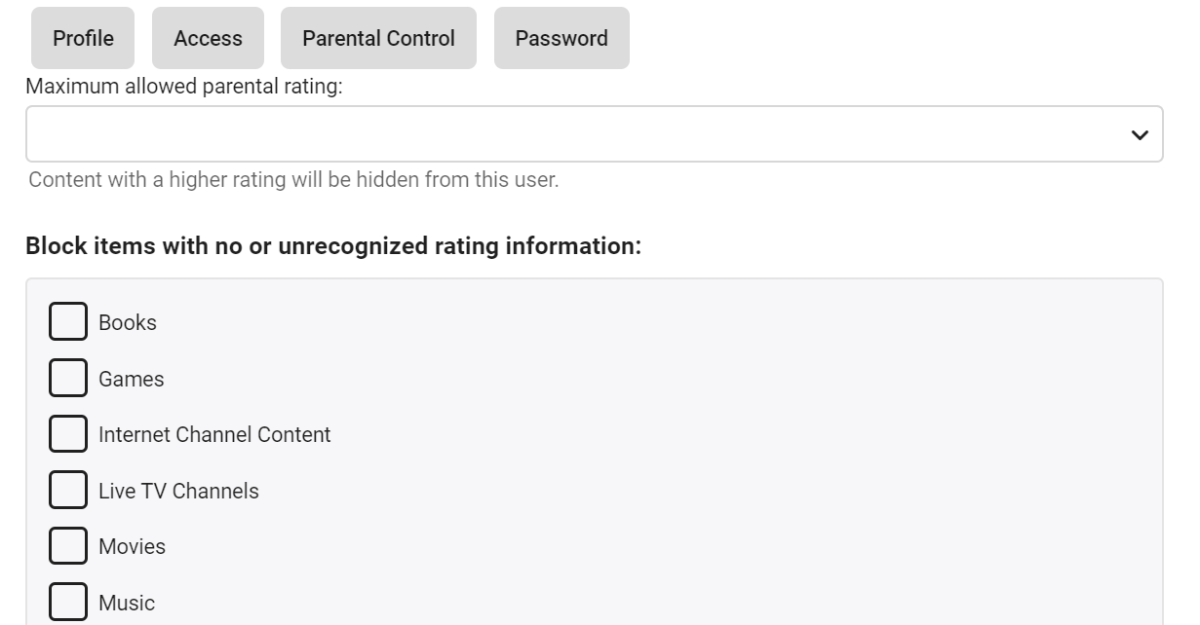Click the "Internet Channel Content" label text
The image size is (1200, 625).
[x=214, y=435]
